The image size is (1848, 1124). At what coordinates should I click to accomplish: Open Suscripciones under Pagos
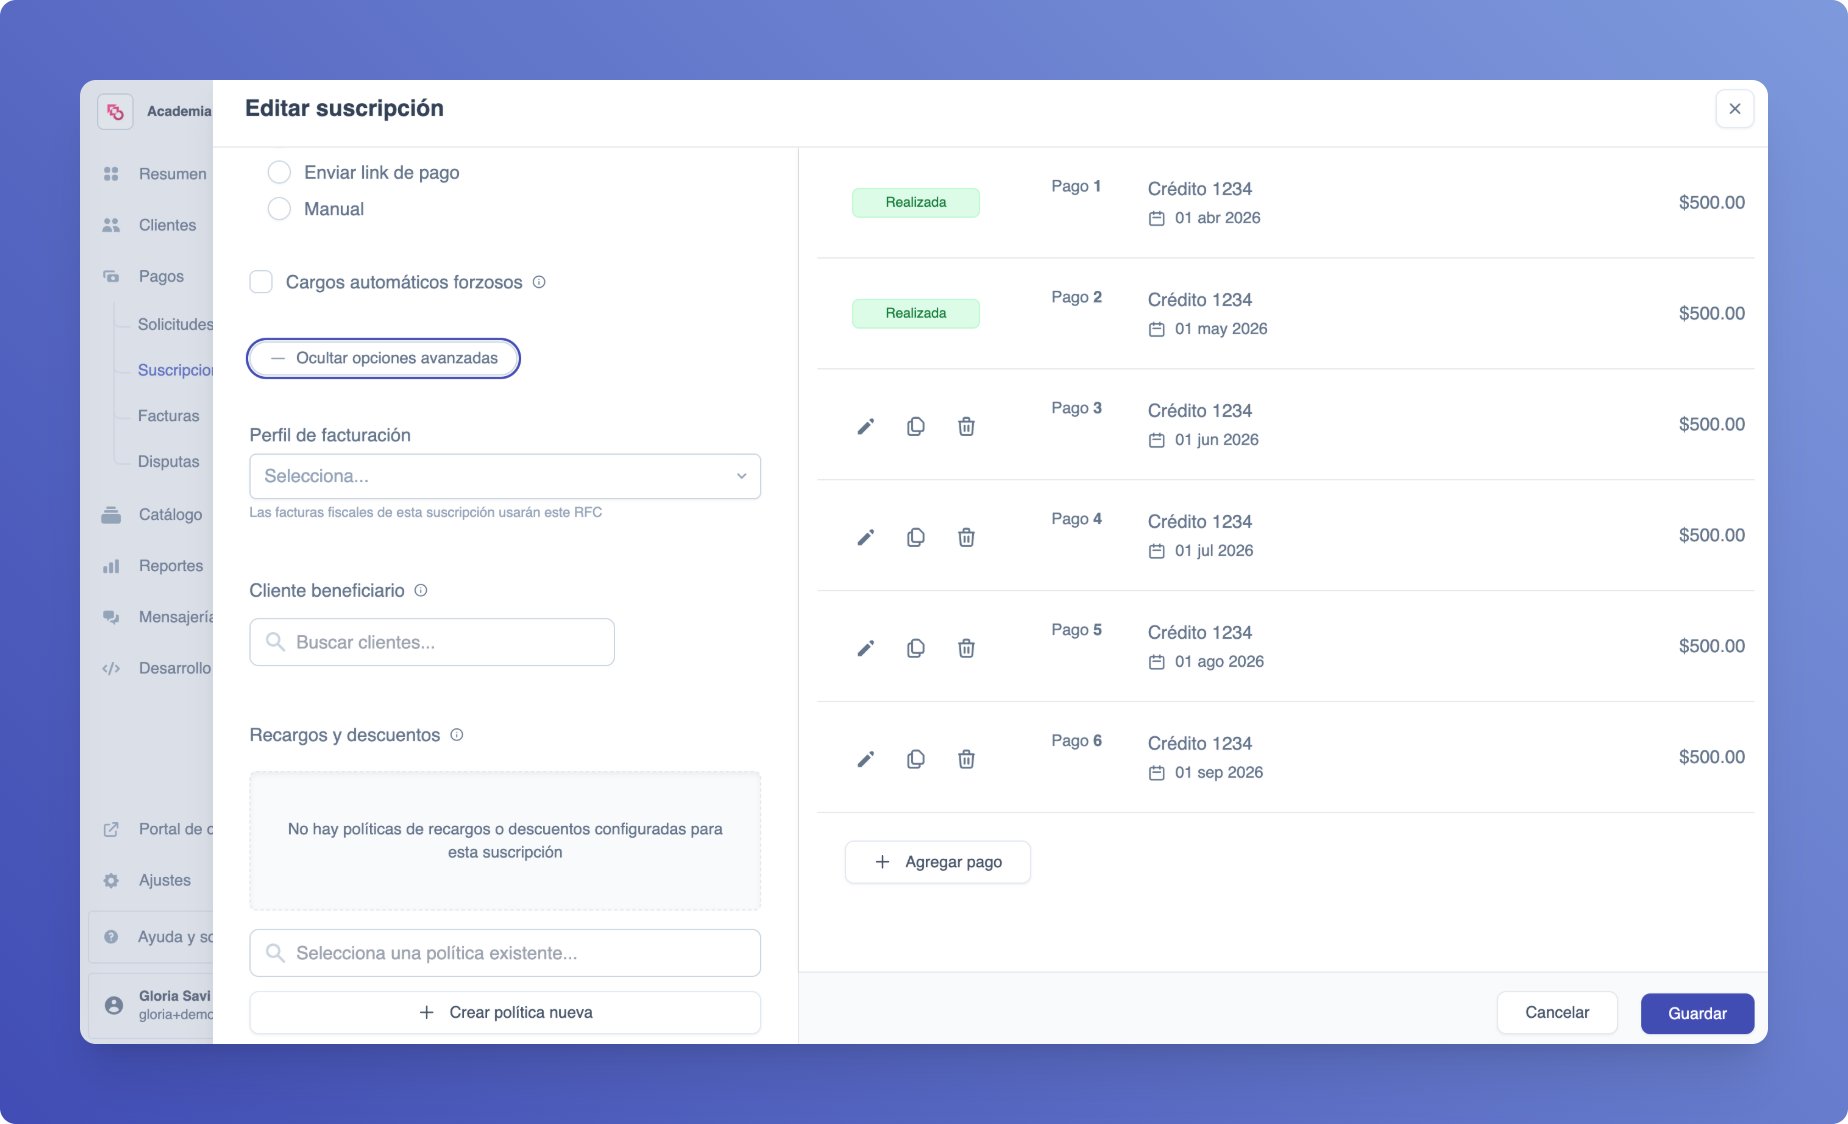(175, 370)
